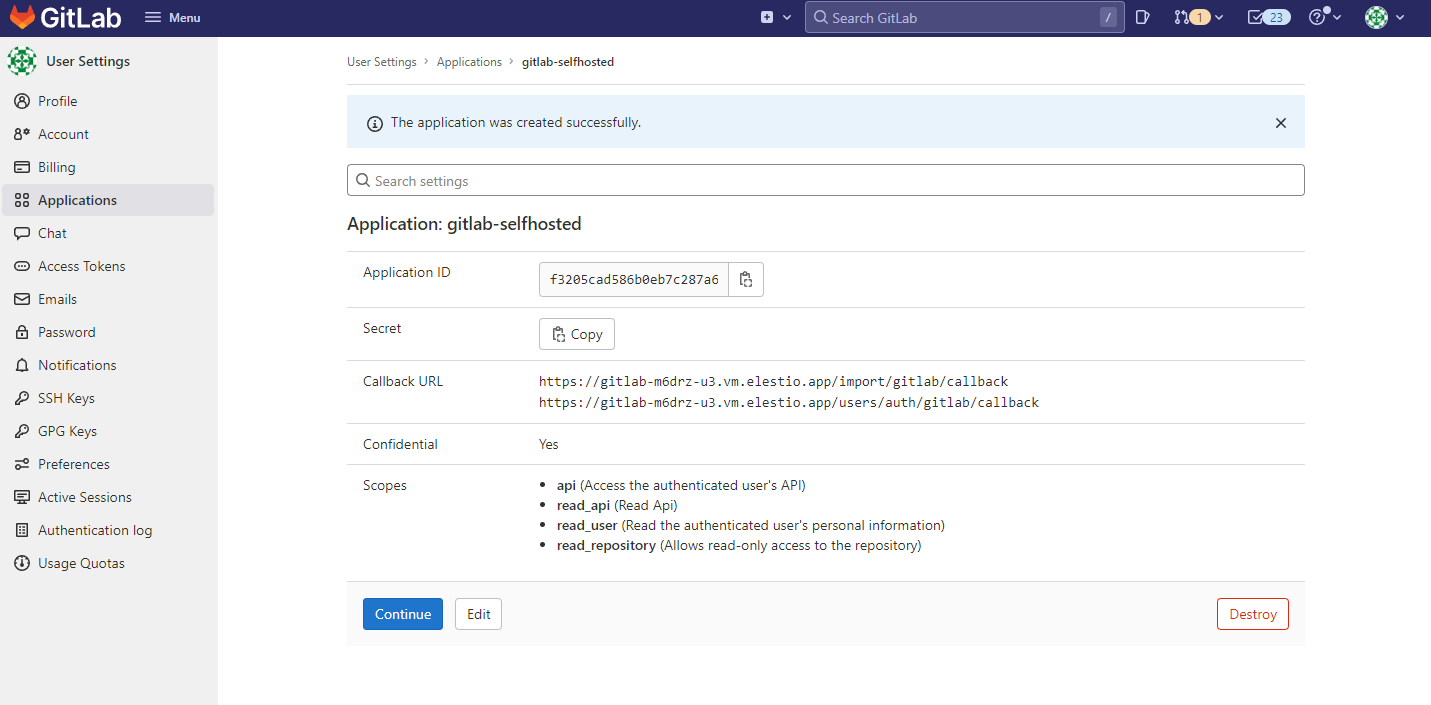Open the issues icon in top bar
The image size is (1431, 705).
tap(1143, 17)
